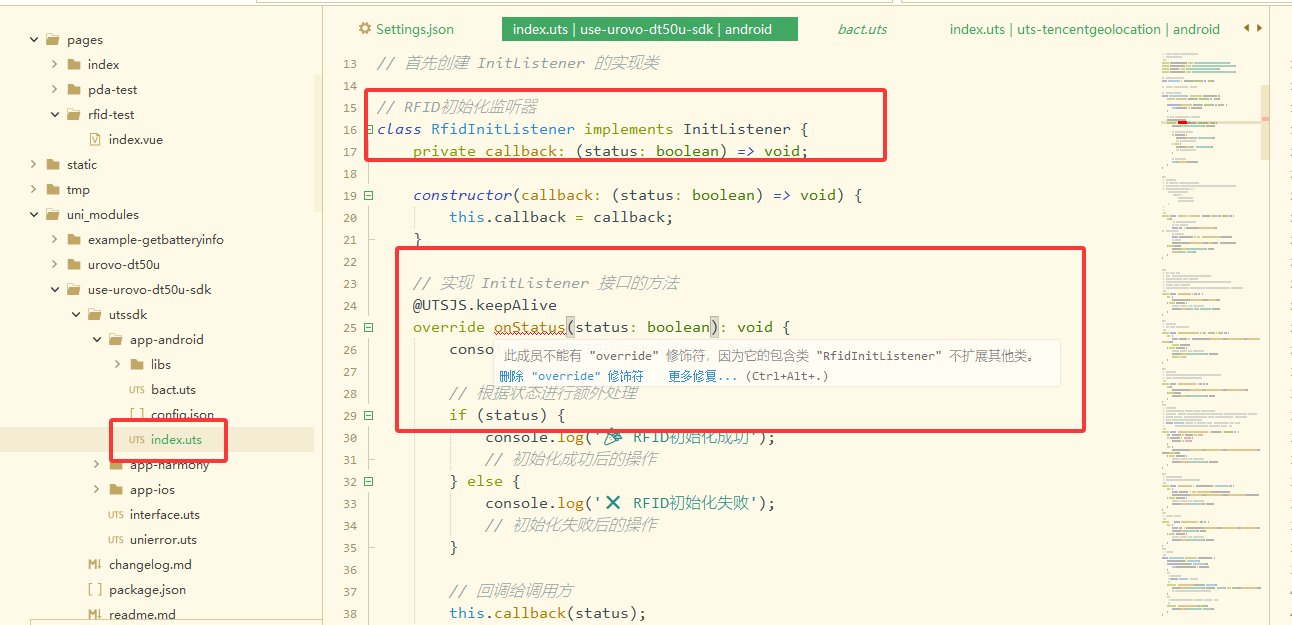Open the index.uts uts-tencentgeolocation tab
The height and width of the screenshot is (625, 1292).
1084,29
